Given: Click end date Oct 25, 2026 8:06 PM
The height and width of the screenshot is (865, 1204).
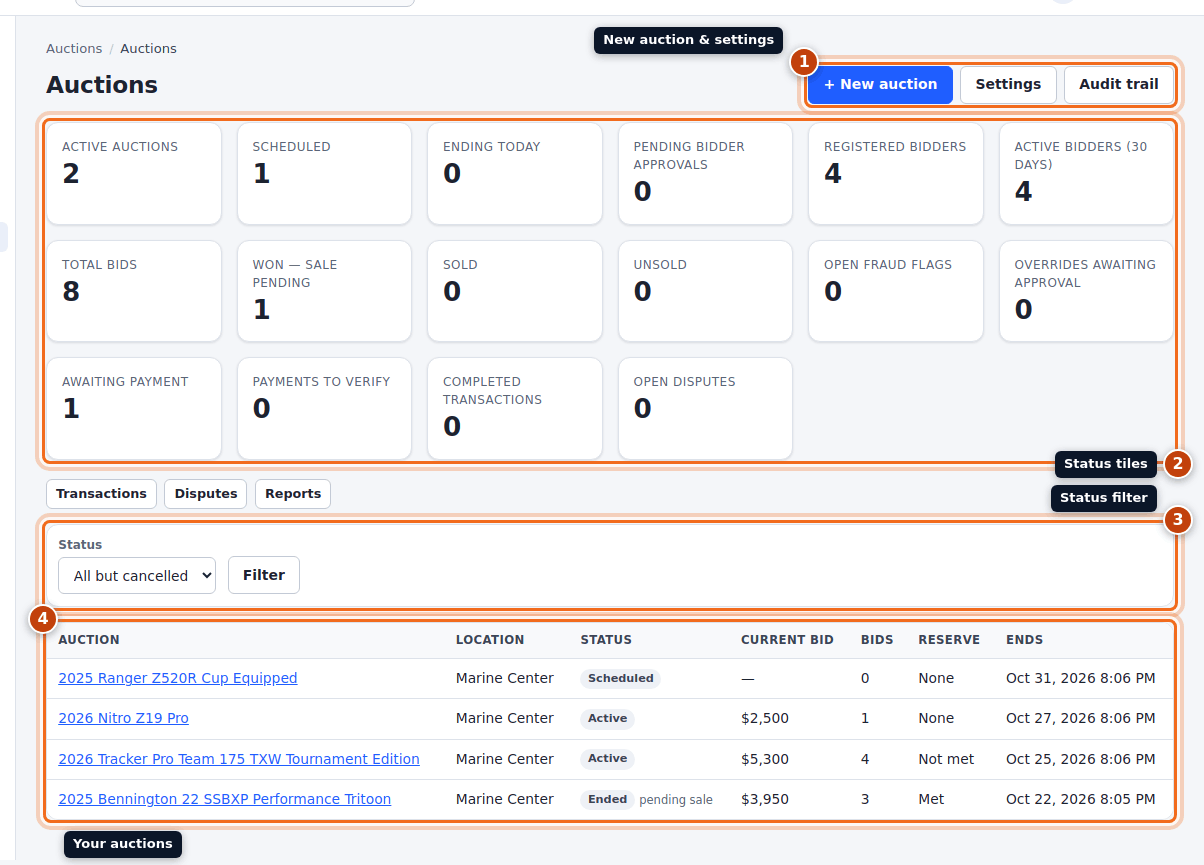Looking at the screenshot, I should (1080, 759).
